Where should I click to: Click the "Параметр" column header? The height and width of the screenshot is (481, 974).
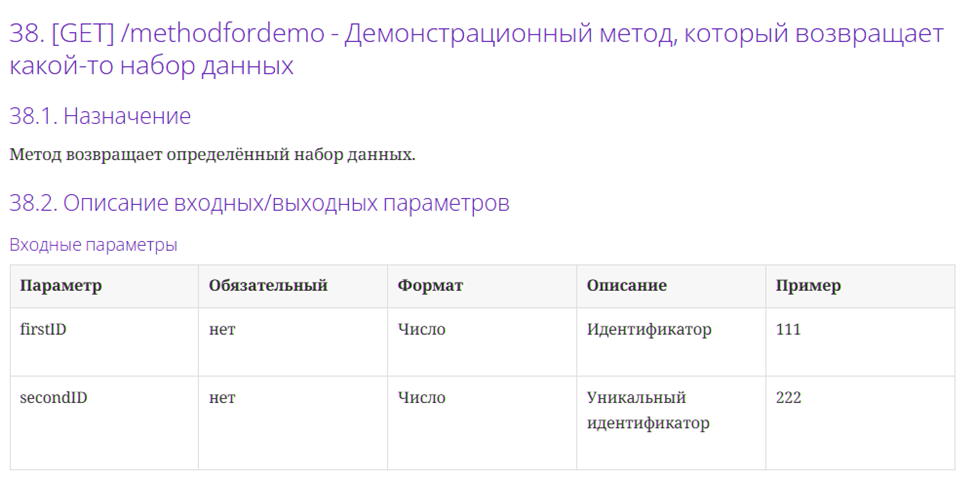[x=61, y=286]
